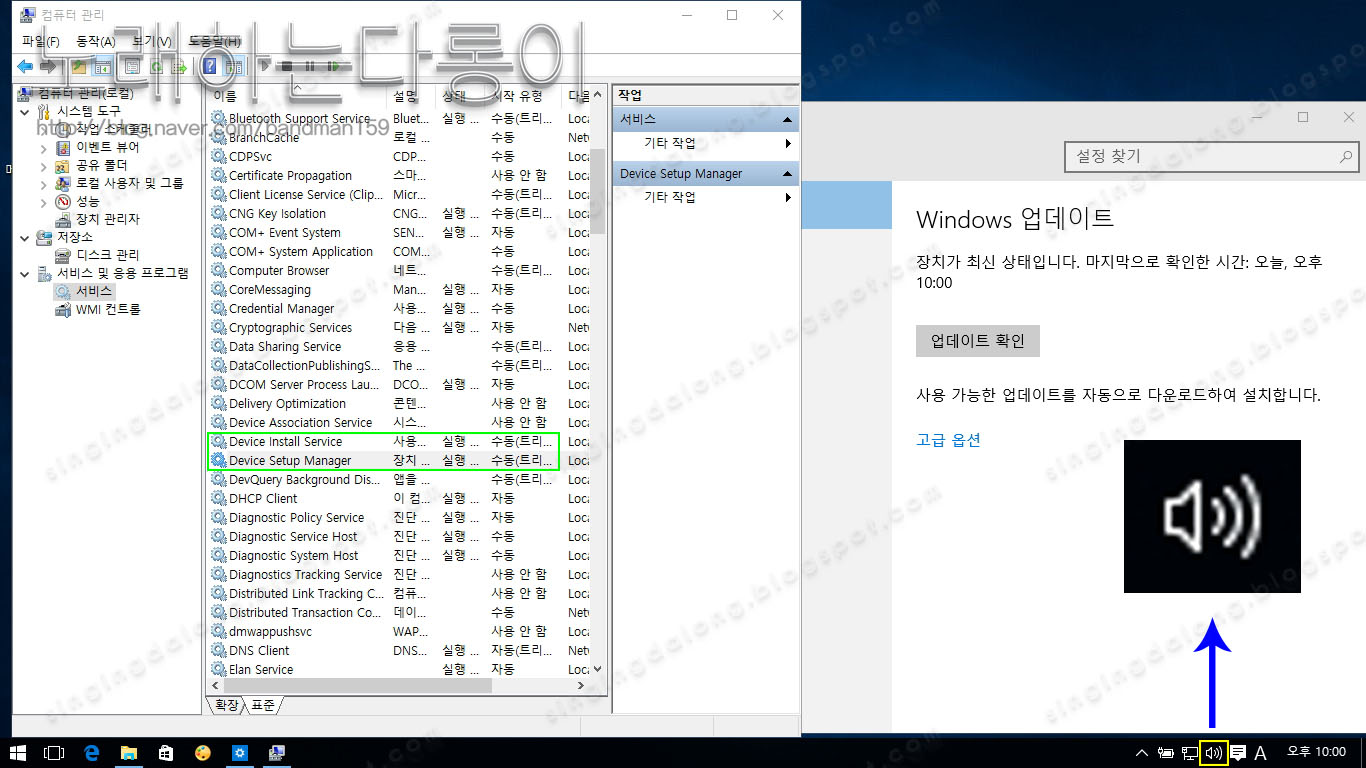
Task: Click the Forward navigation arrow in the toolbar
Action: pyautogui.click(x=46, y=66)
